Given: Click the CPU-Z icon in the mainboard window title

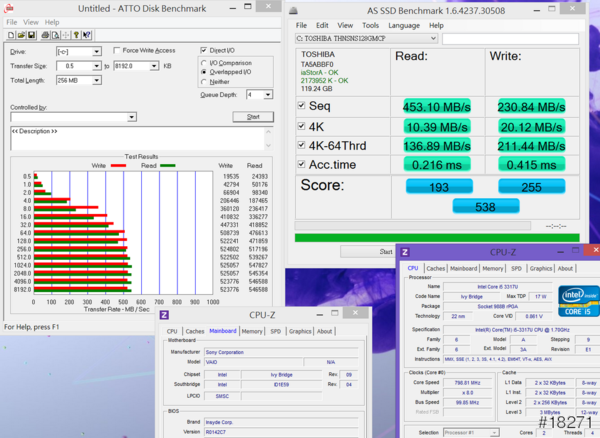Looking at the screenshot, I should 165,316.
